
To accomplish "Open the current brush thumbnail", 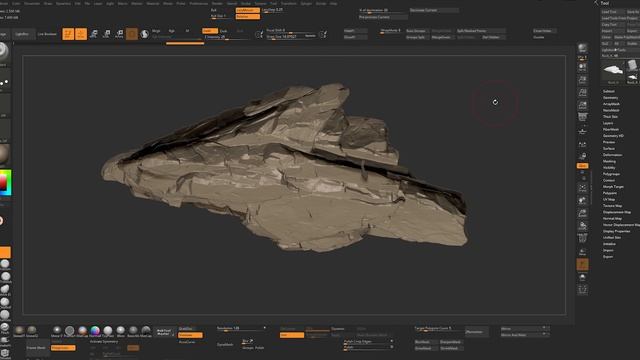I will [4, 53].
